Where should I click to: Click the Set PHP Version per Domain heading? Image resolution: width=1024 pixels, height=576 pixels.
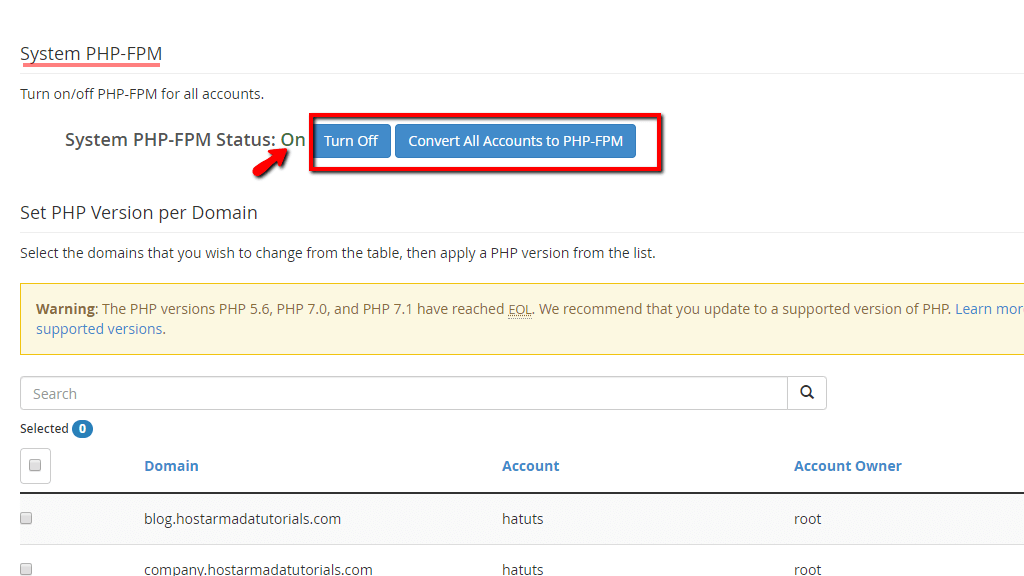click(x=138, y=213)
